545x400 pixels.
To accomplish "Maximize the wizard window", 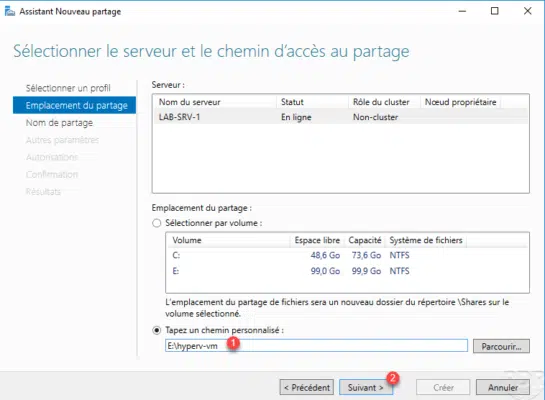I will (x=495, y=11).
